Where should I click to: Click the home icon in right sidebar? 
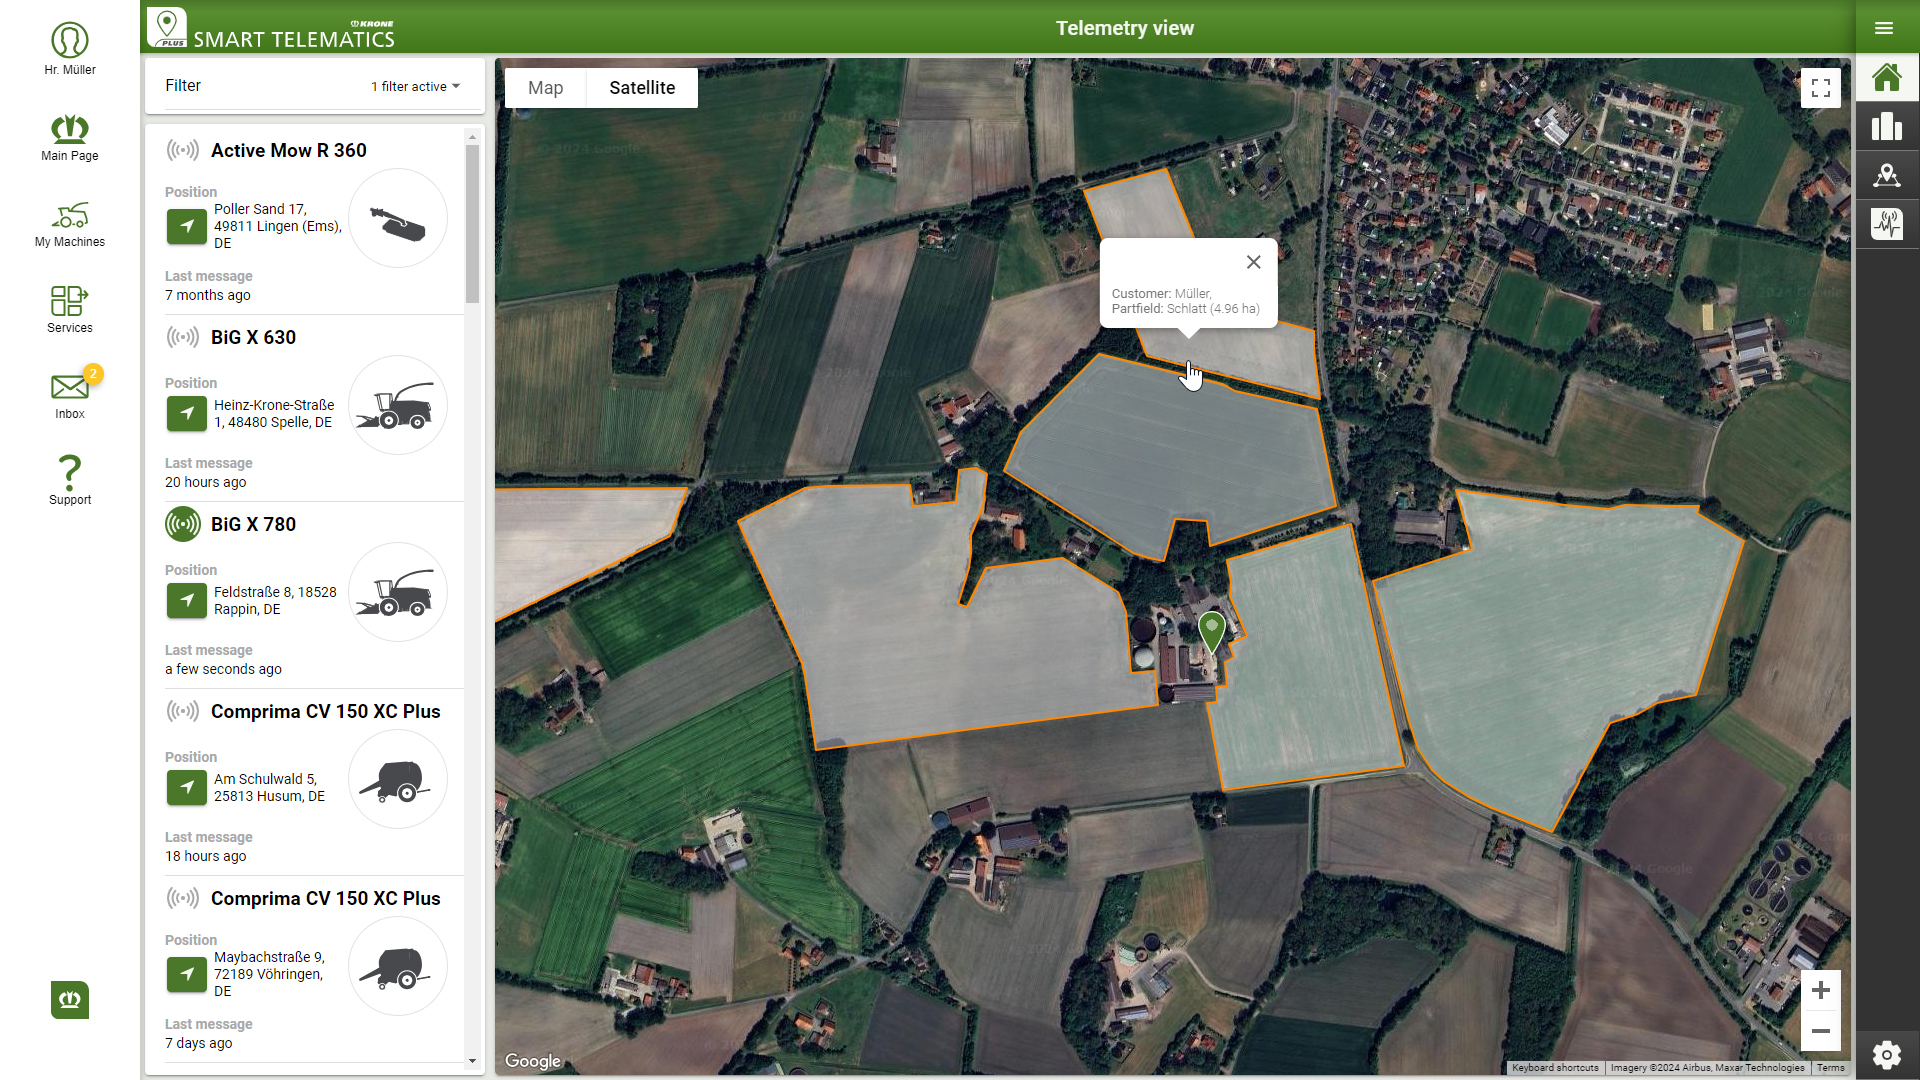pos(1886,77)
